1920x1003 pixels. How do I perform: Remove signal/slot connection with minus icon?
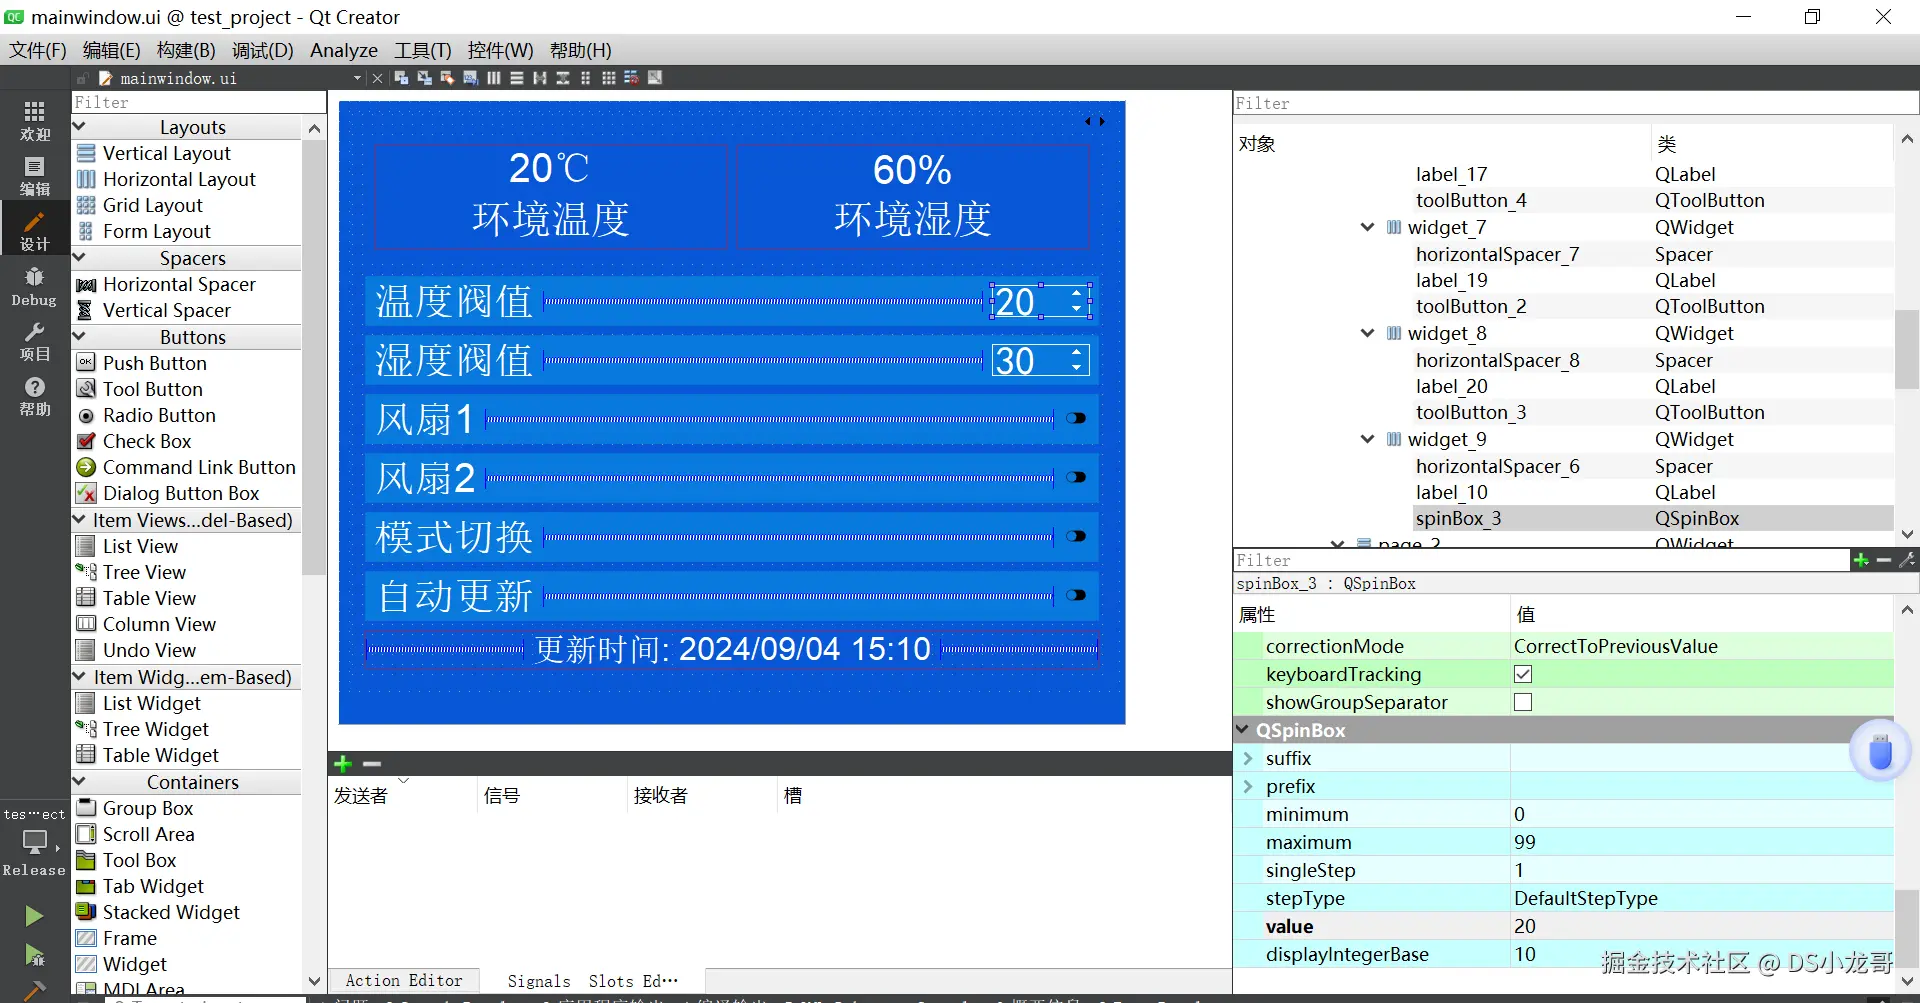[372, 764]
